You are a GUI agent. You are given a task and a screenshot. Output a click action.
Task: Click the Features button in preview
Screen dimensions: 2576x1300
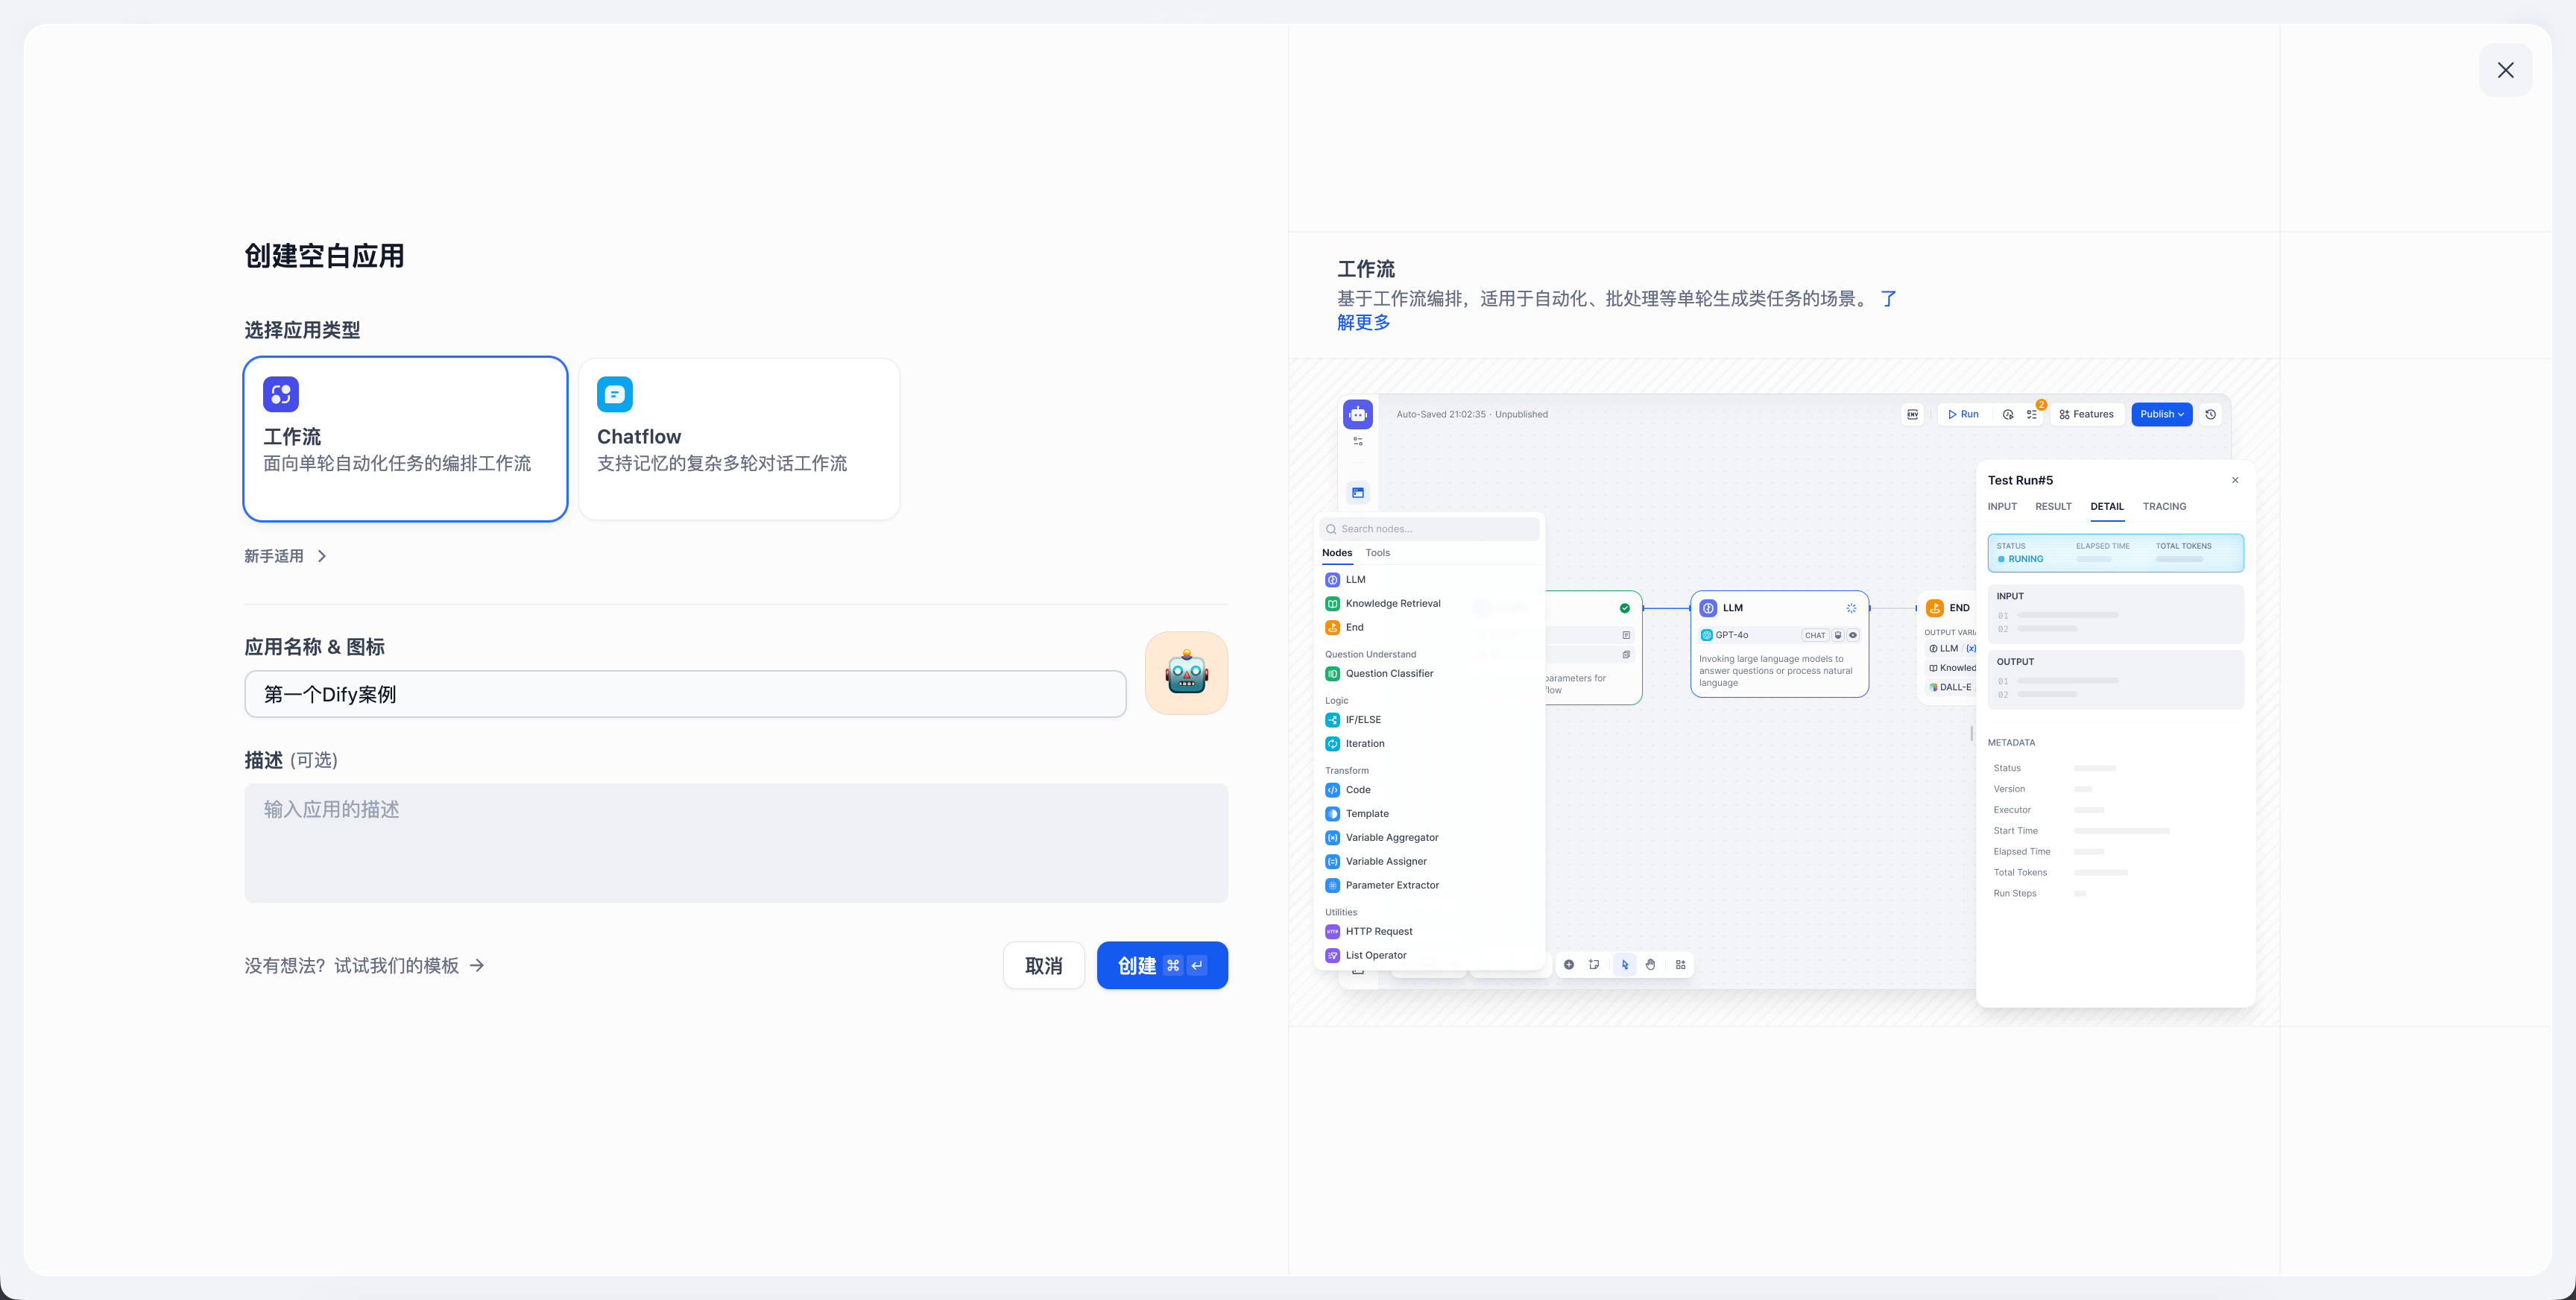click(2086, 414)
